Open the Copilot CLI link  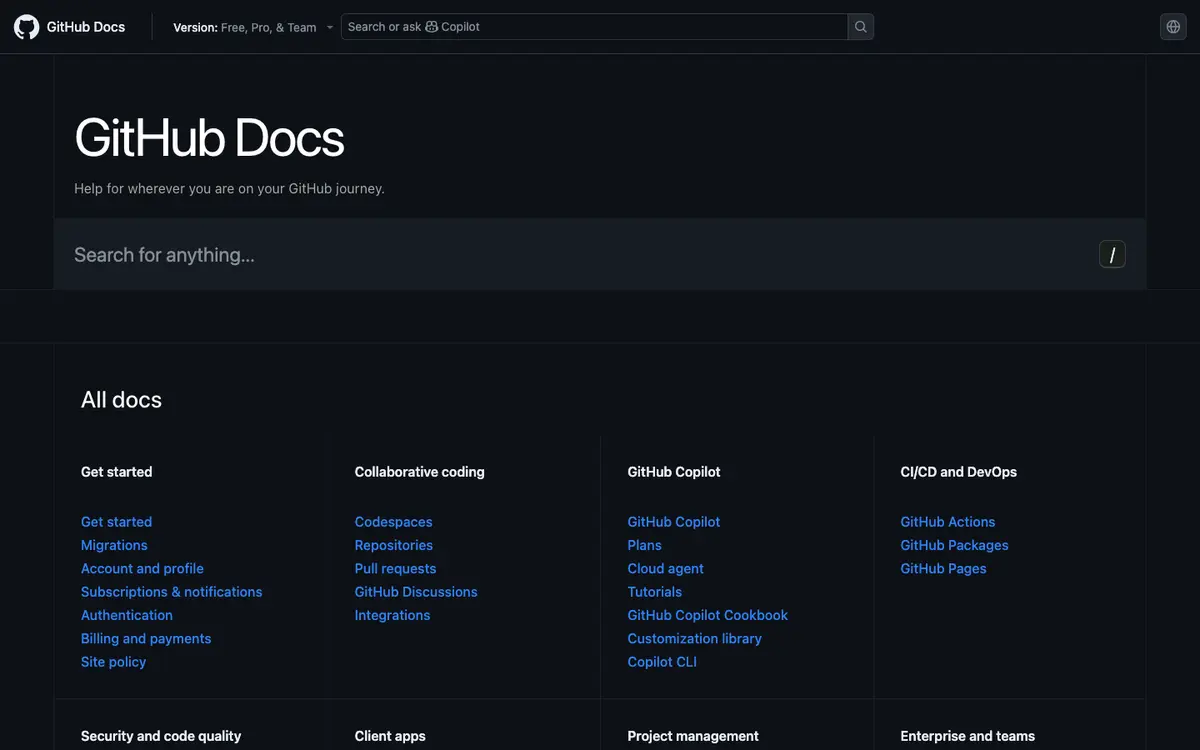pos(662,662)
